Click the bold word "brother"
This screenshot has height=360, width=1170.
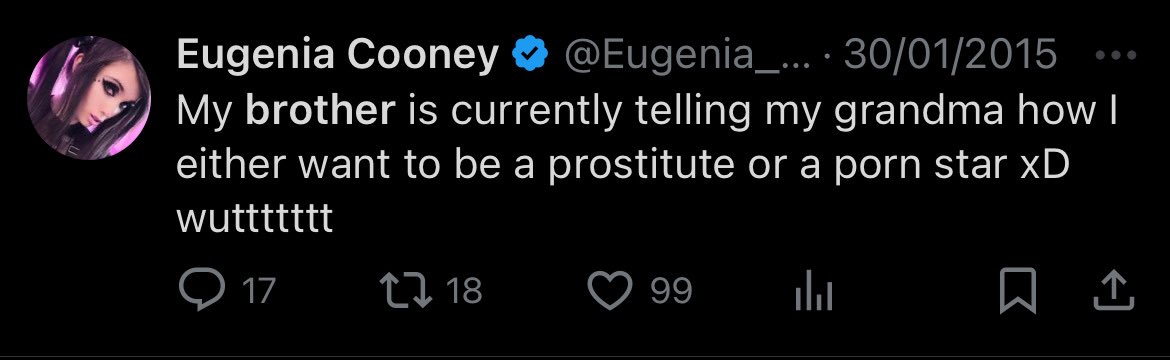[x=319, y=111]
